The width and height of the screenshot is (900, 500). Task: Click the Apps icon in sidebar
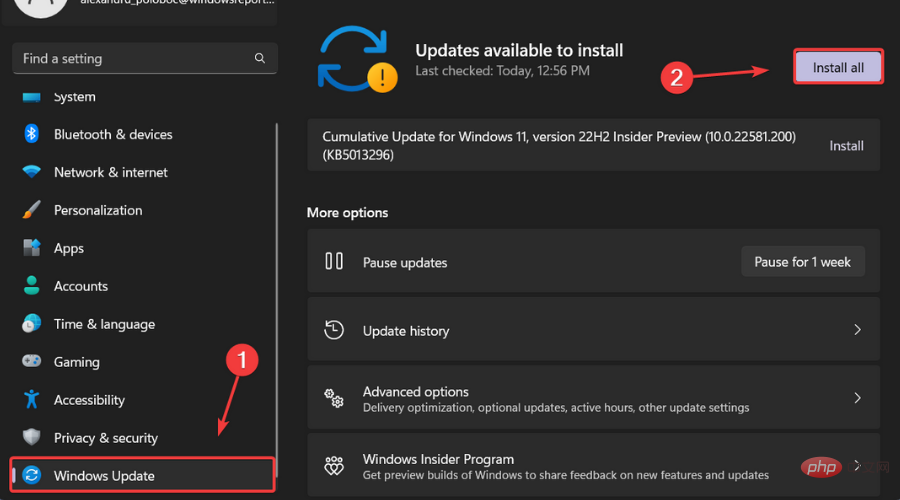point(32,248)
